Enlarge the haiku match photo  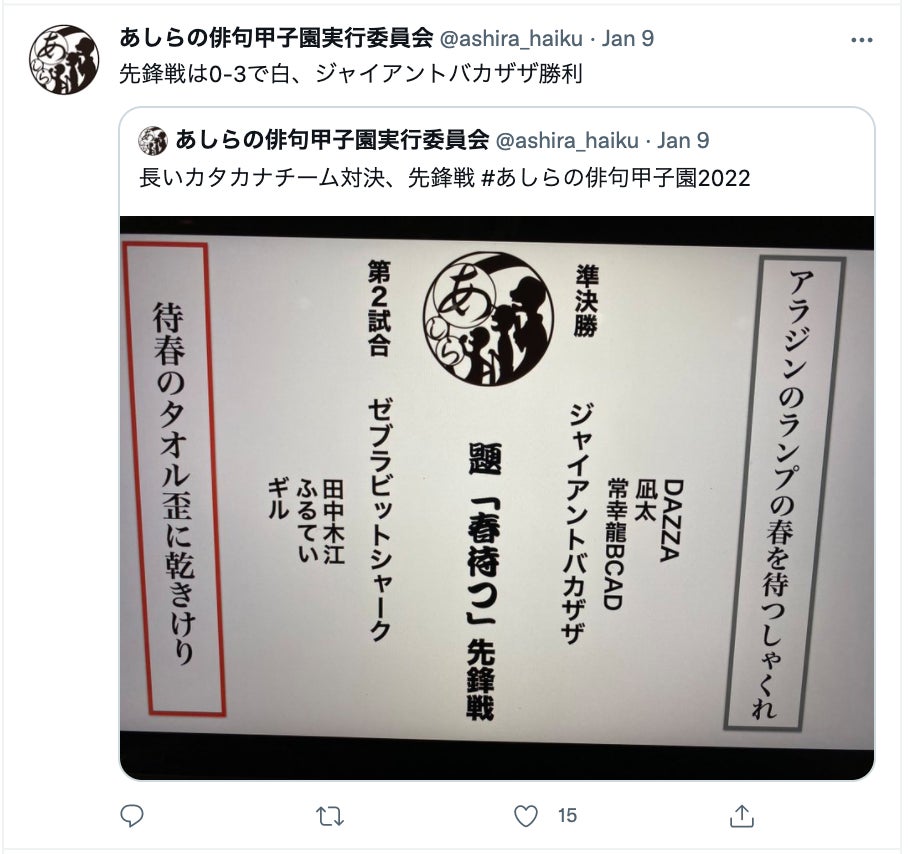pos(497,498)
